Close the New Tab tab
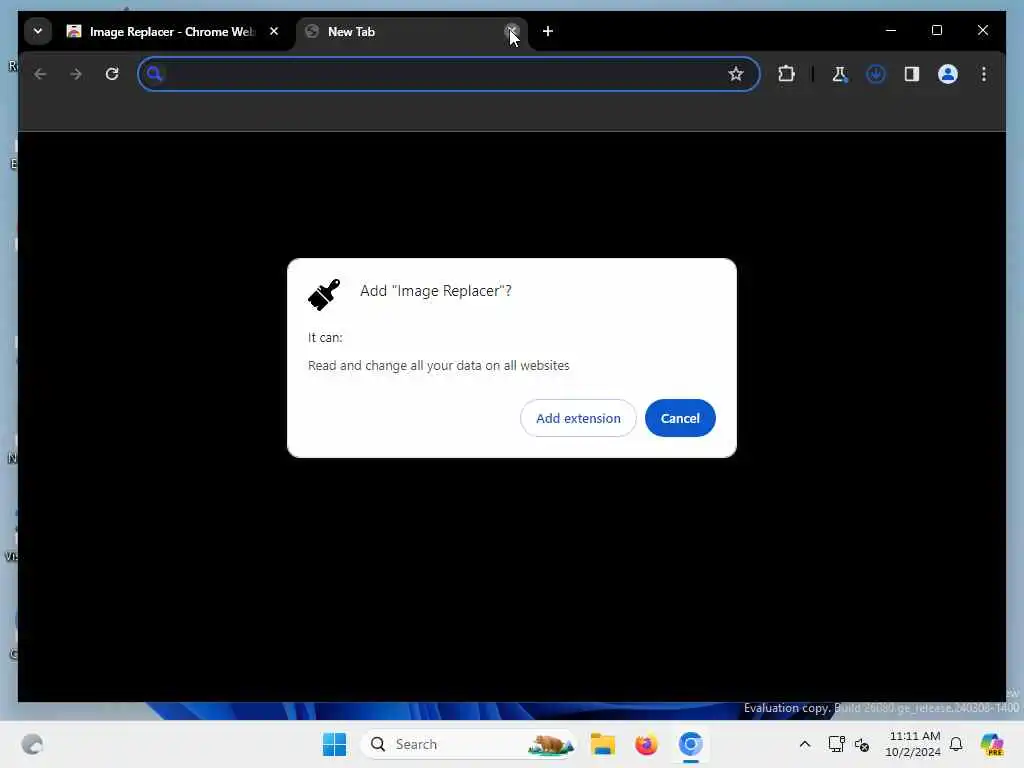The image size is (1024, 768). [511, 31]
